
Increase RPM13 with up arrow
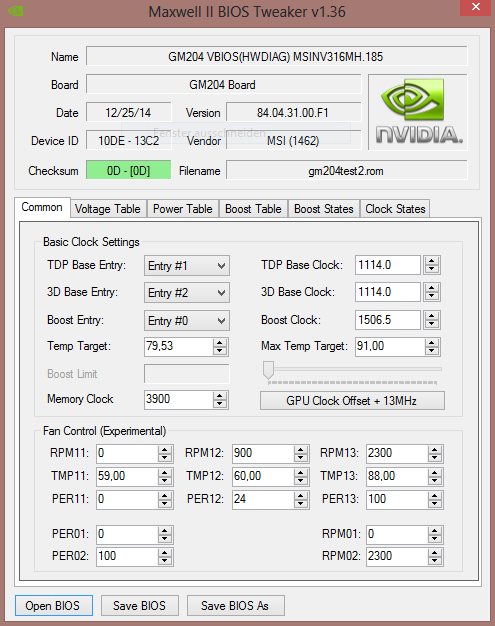click(434, 450)
